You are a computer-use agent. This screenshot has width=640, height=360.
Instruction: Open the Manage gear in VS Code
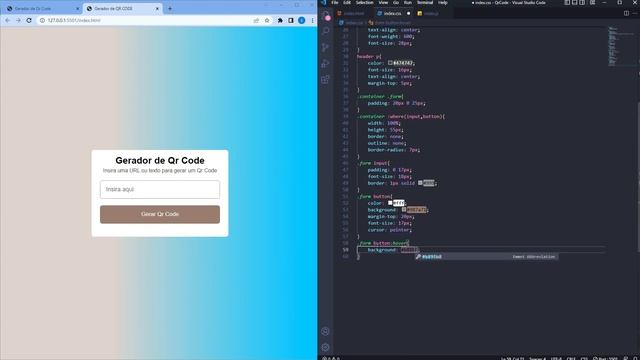click(325, 347)
